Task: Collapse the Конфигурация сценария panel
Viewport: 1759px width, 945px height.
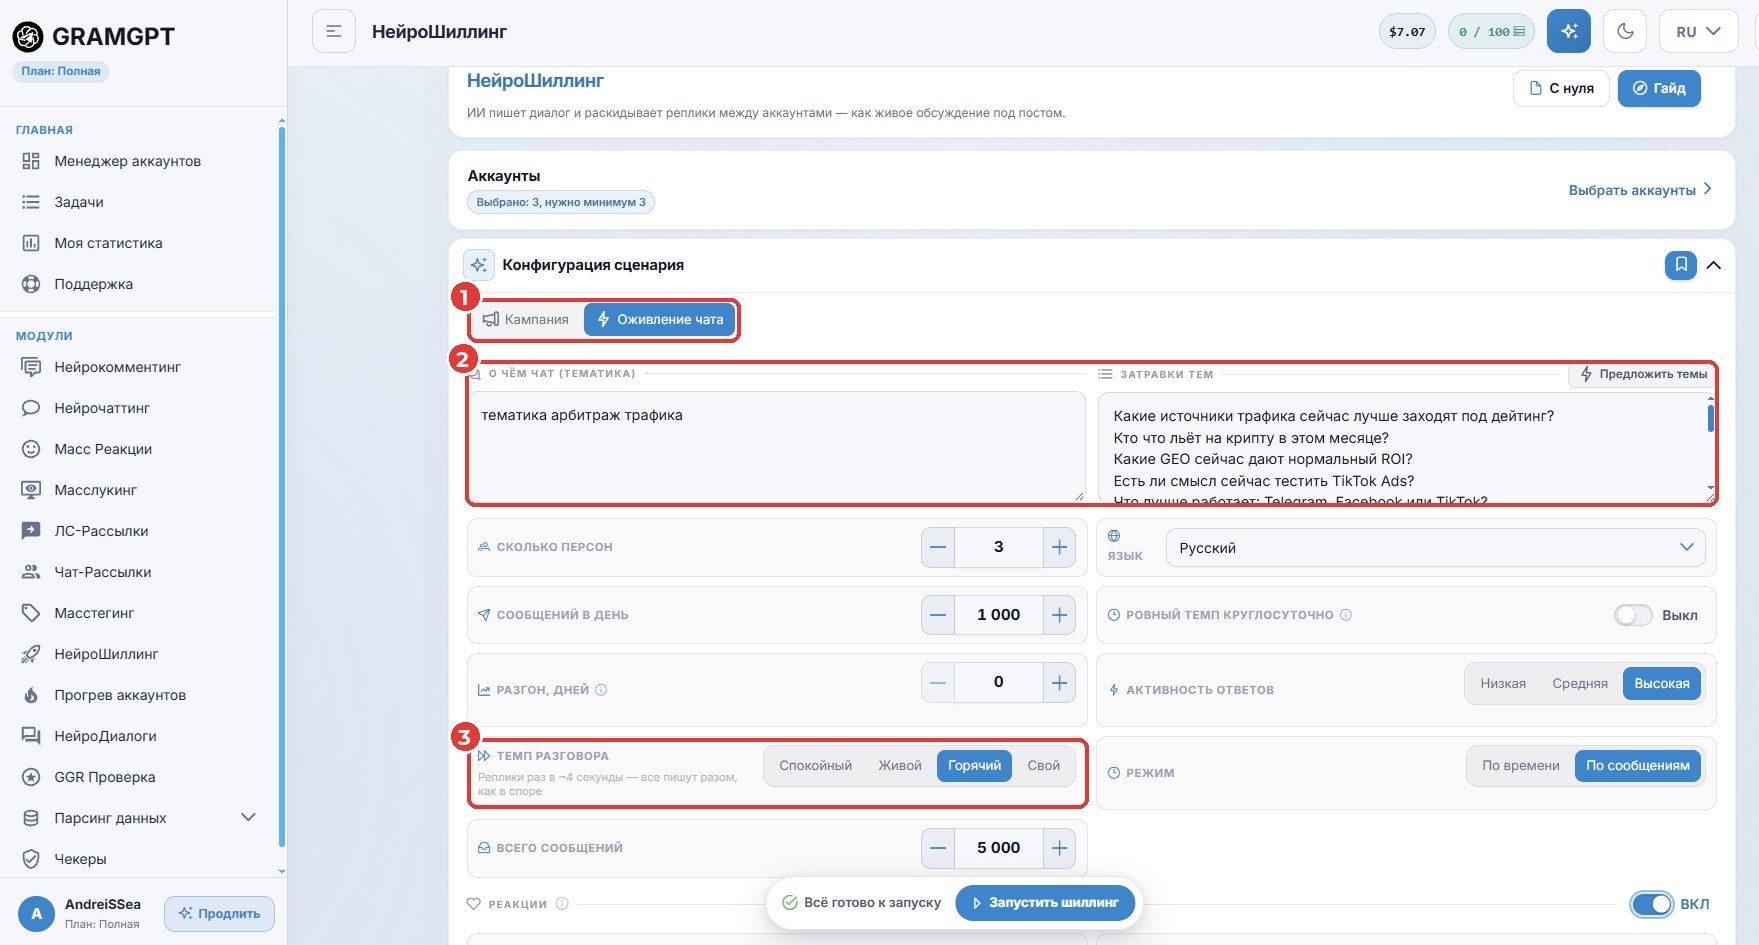Action: tap(1714, 265)
